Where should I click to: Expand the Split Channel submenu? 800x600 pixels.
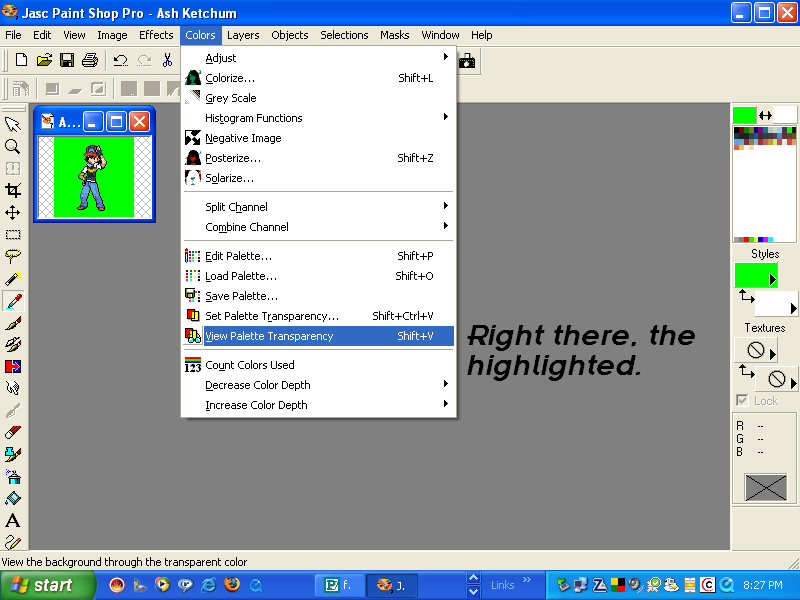click(x=318, y=207)
